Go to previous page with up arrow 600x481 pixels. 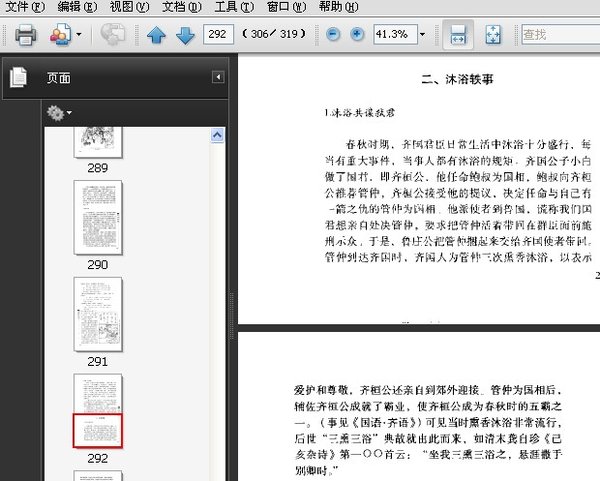pos(156,35)
